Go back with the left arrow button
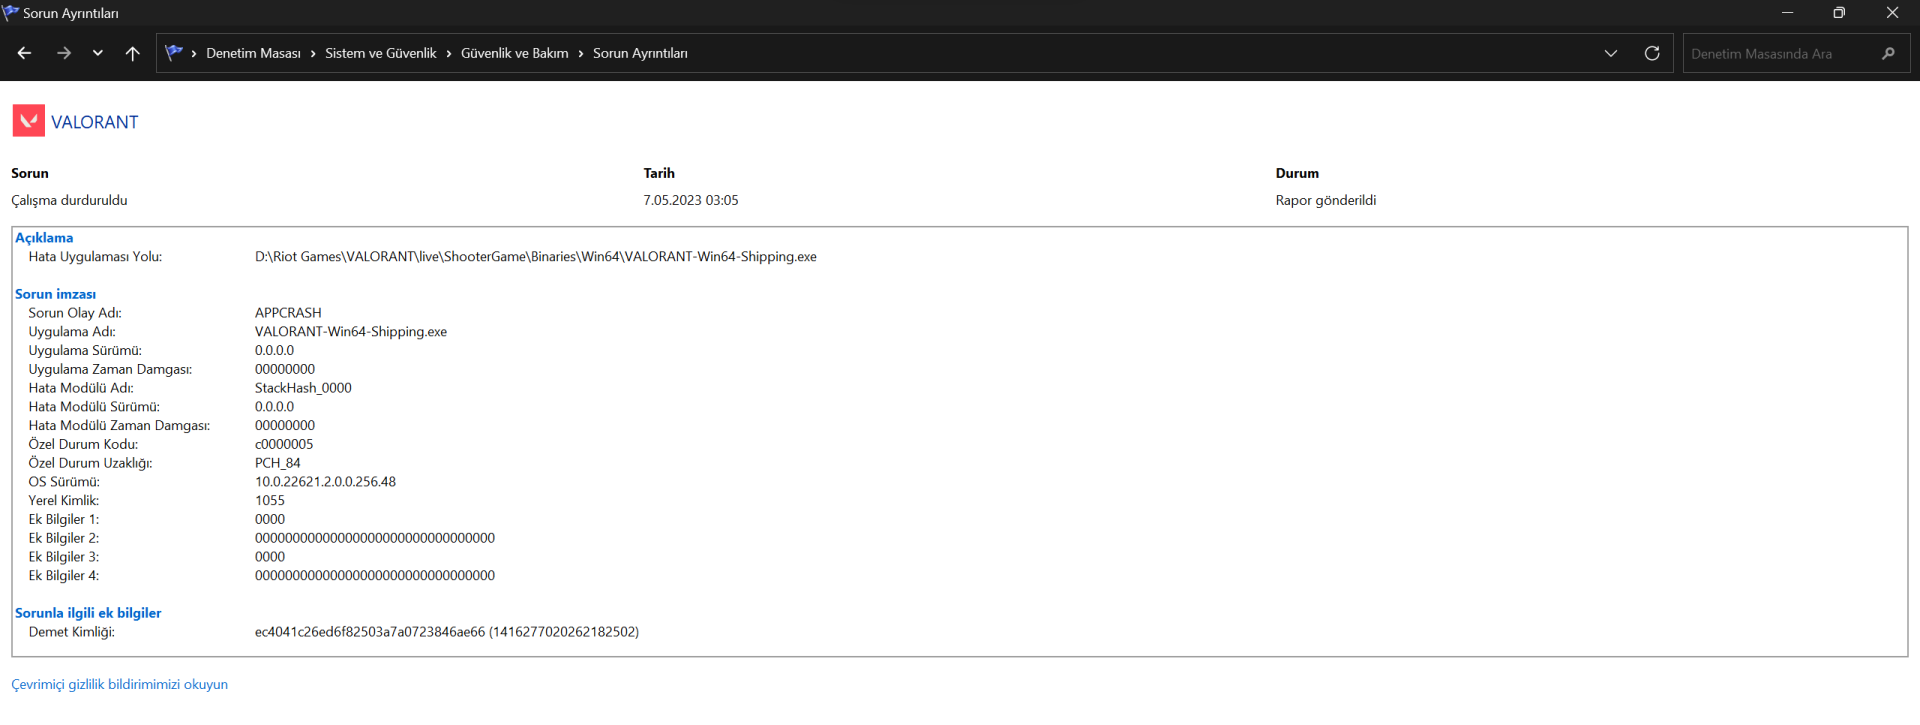The image size is (1920, 725). [25, 53]
